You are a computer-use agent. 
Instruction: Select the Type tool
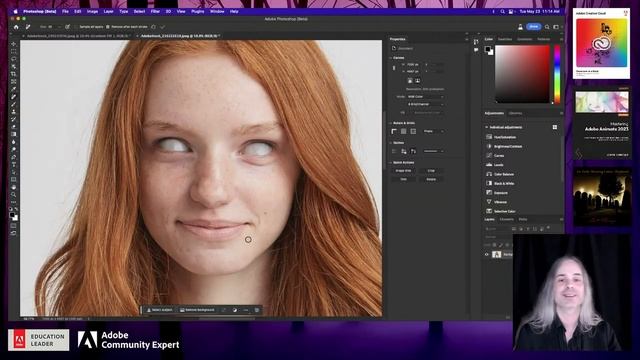click(13, 164)
